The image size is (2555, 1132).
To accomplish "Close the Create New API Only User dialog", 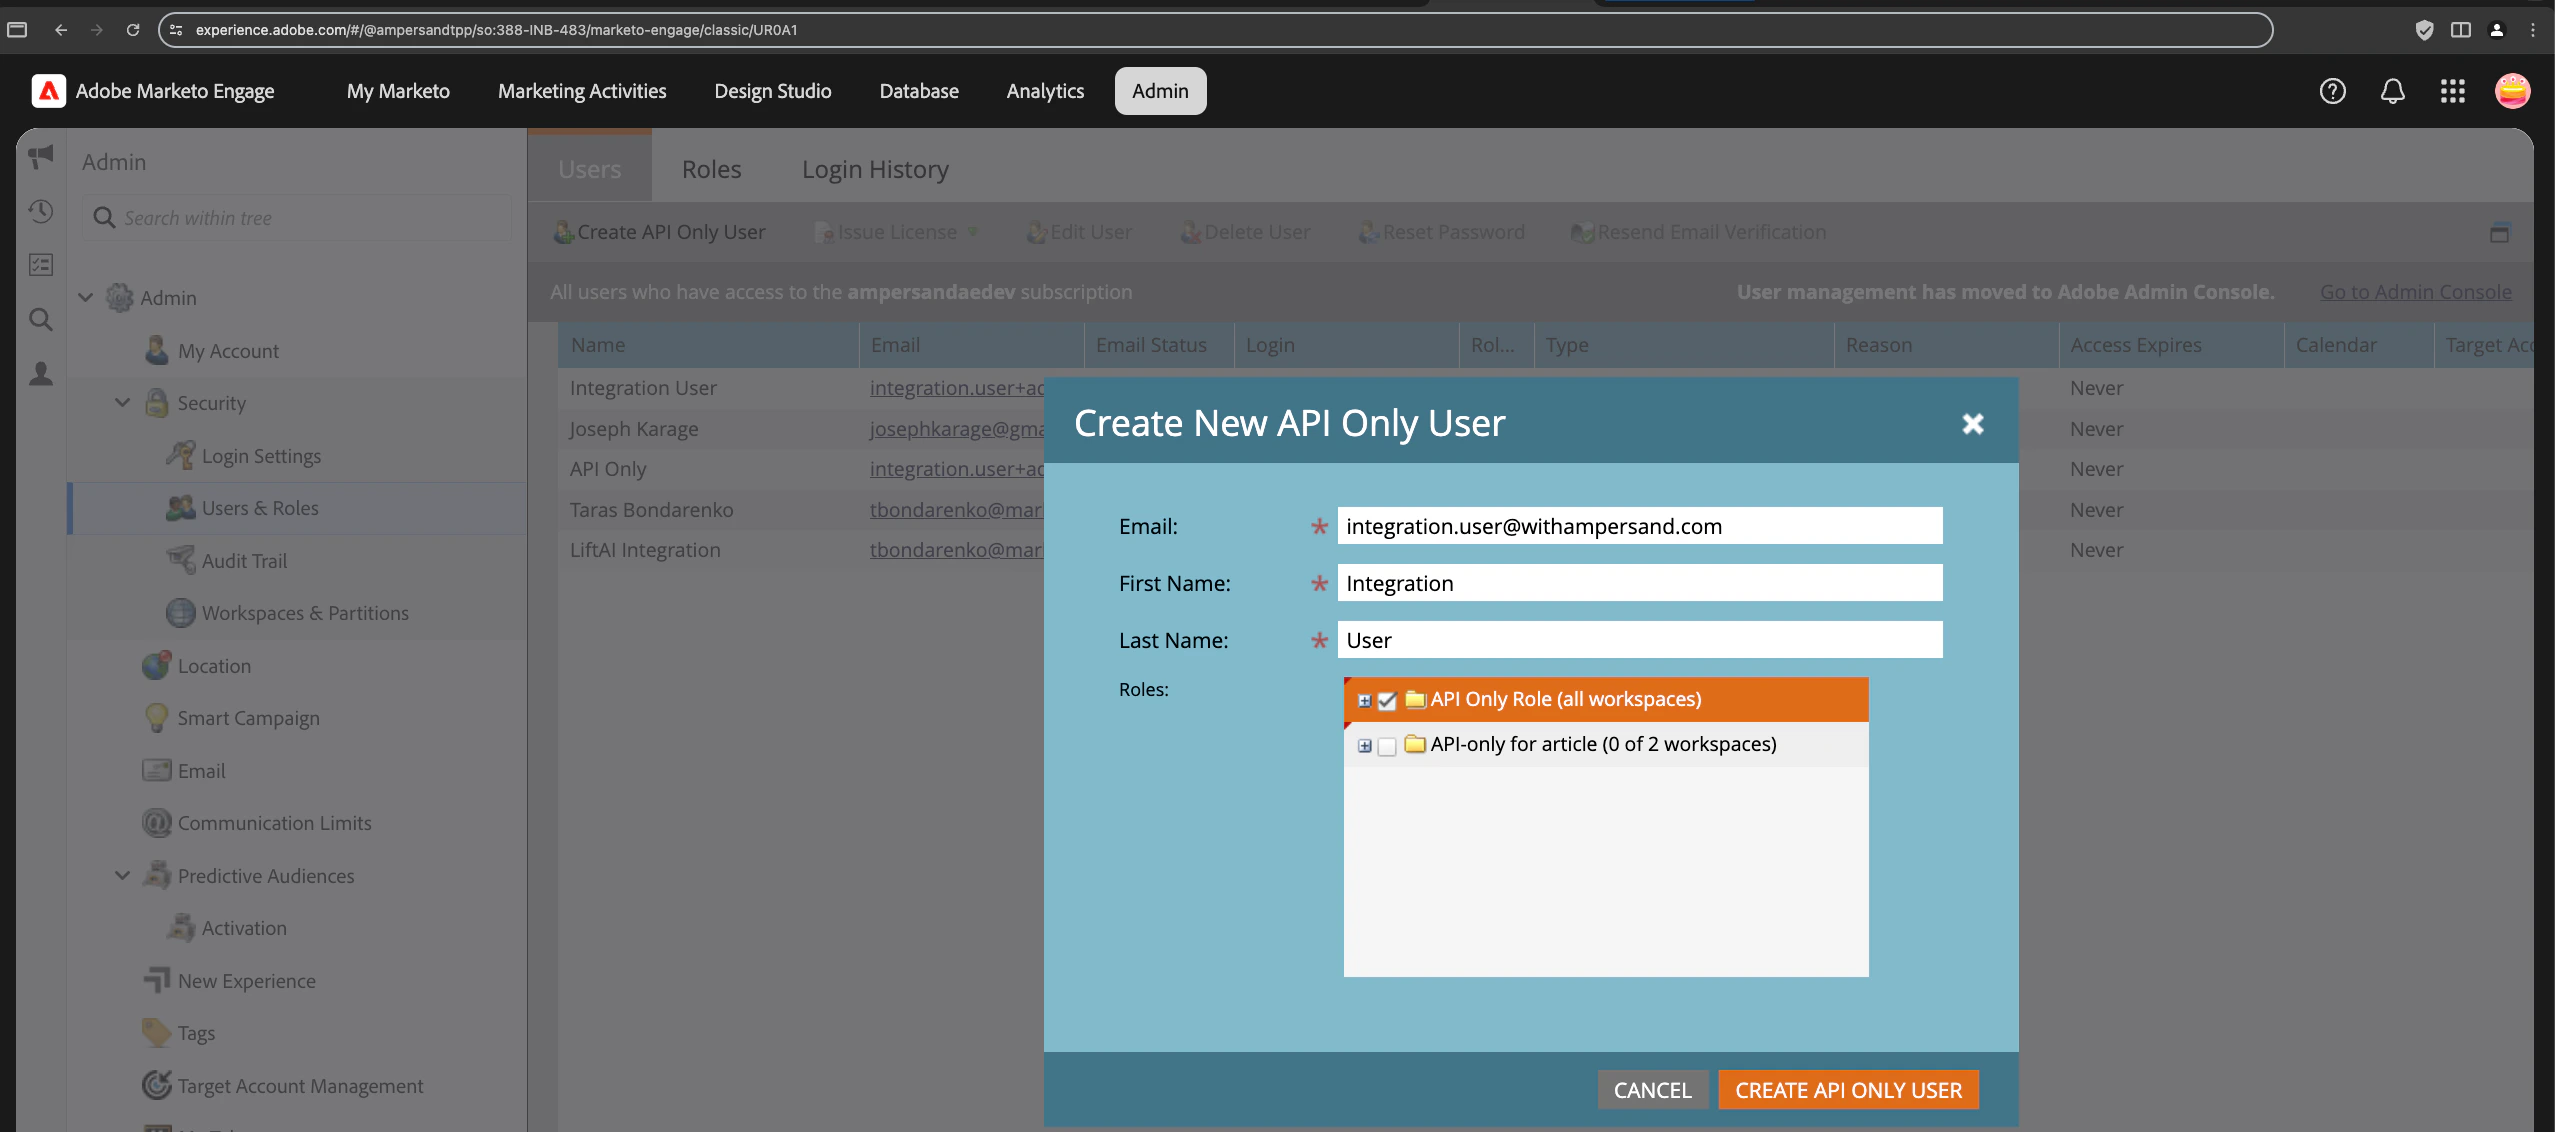I will tap(1972, 424).
